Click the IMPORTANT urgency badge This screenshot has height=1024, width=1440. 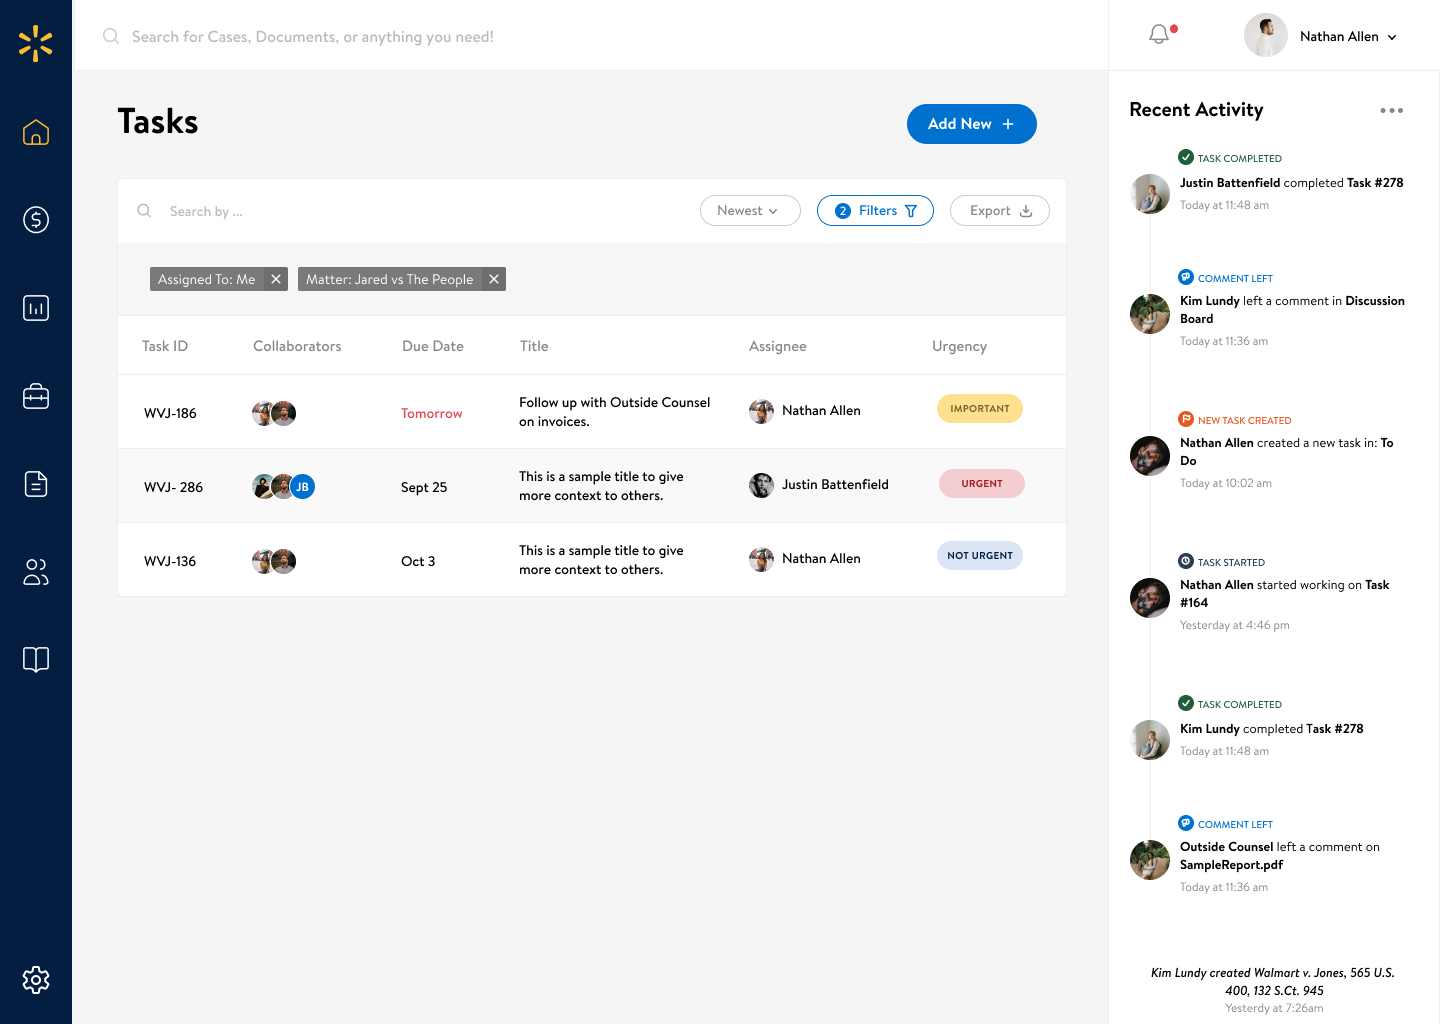click(x=980, y=408)
